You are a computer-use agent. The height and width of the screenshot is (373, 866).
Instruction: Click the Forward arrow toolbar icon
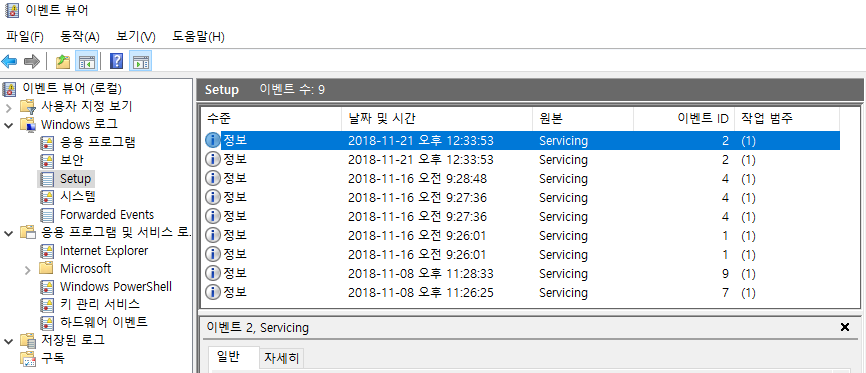tap(31, 61)
